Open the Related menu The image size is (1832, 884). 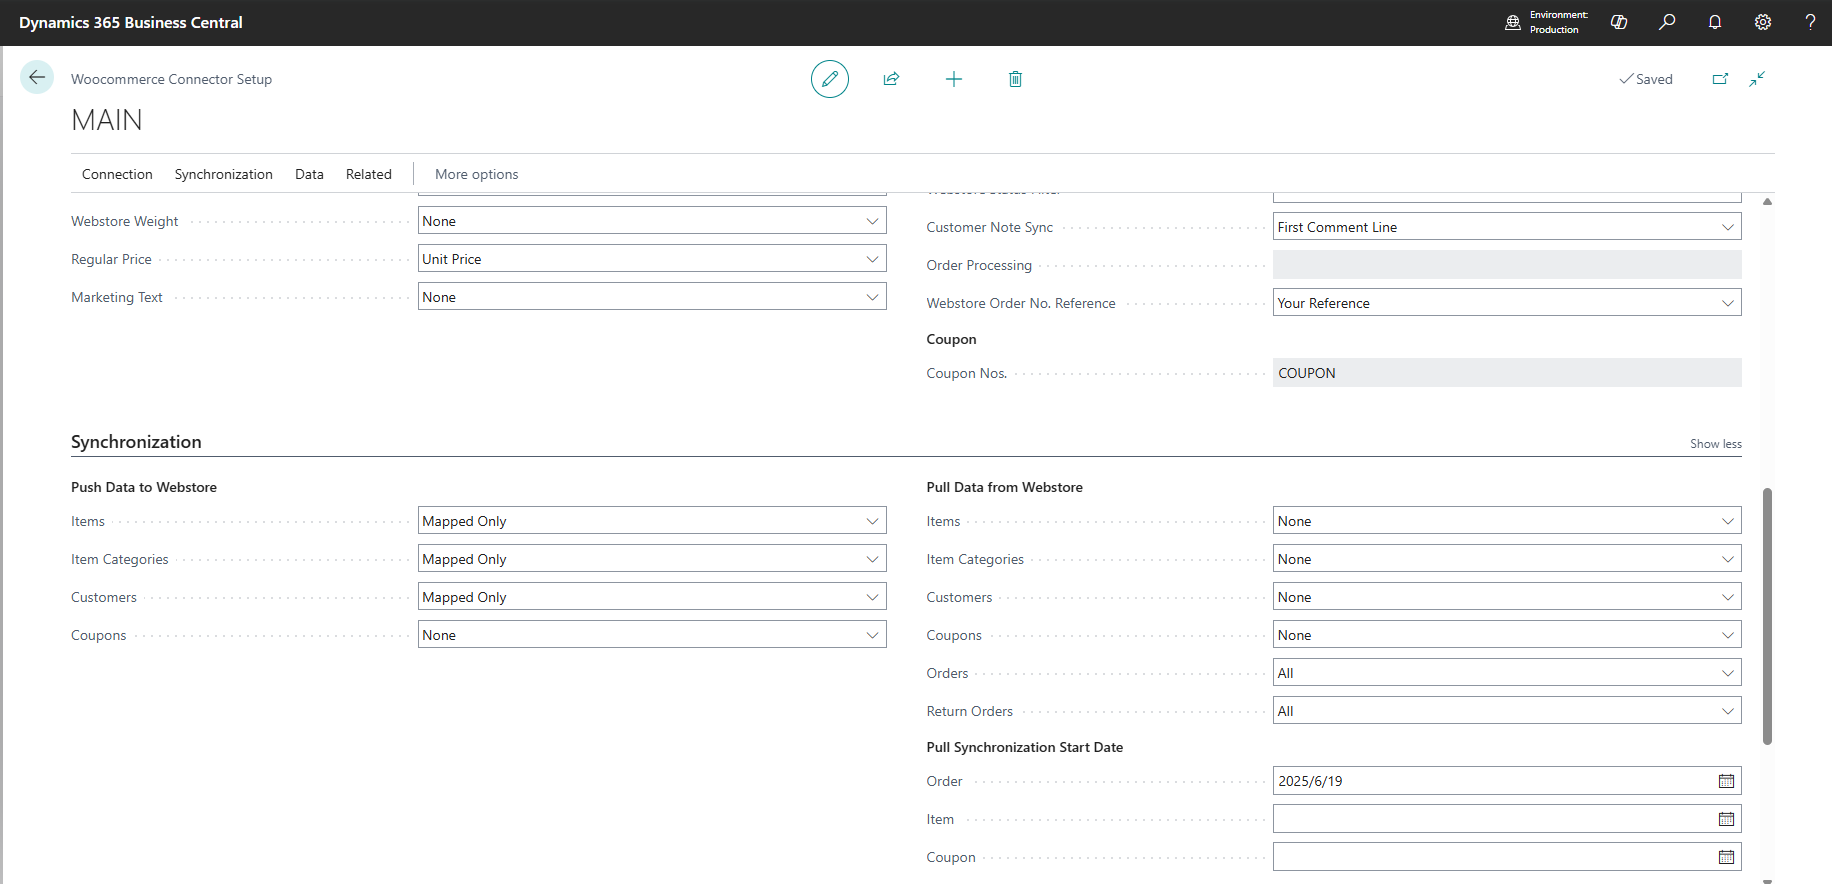(x=369, y=174)
